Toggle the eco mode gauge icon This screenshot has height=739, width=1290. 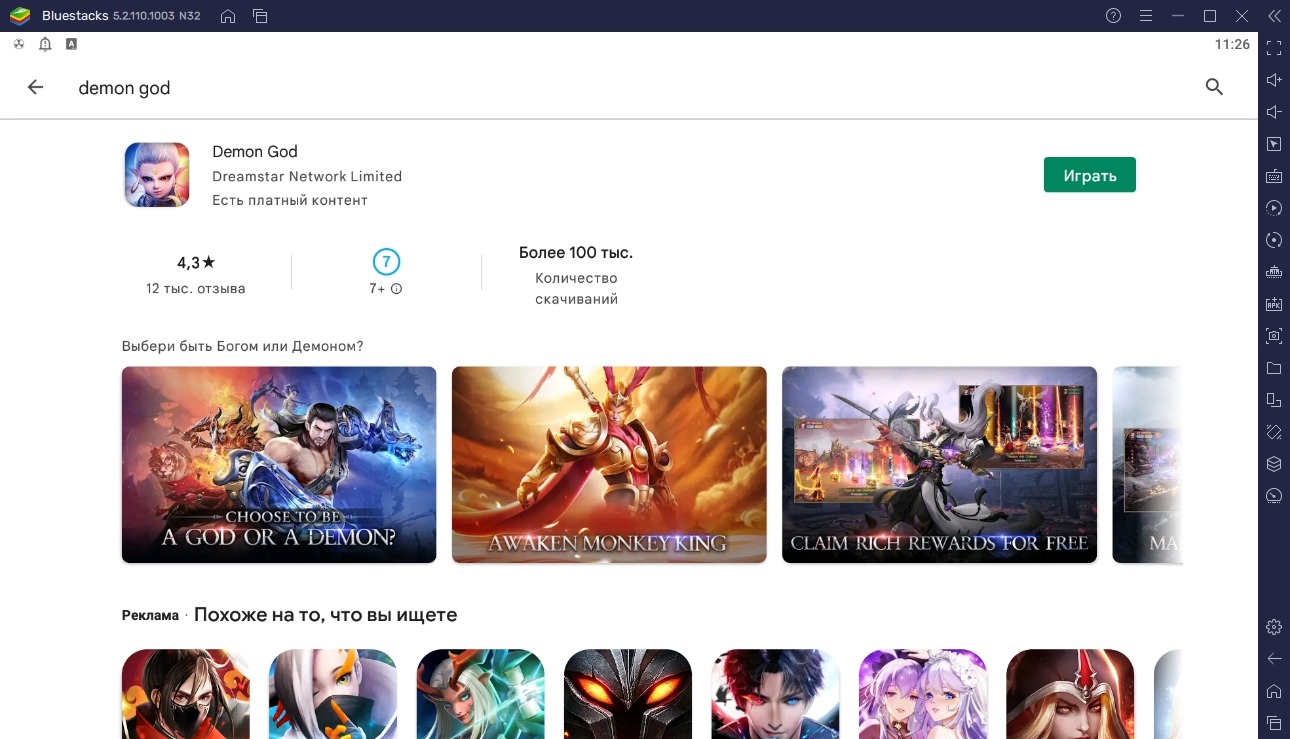point(1273,496)
